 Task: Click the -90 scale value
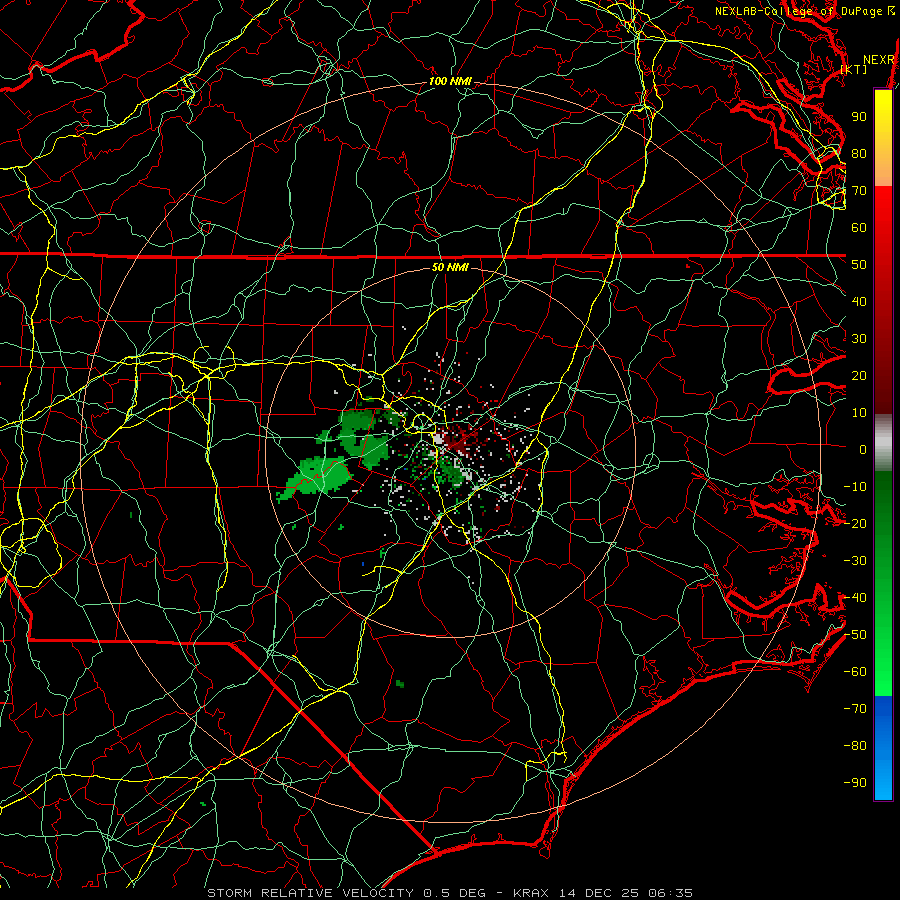pyautogui.click(x=855, y=783)
